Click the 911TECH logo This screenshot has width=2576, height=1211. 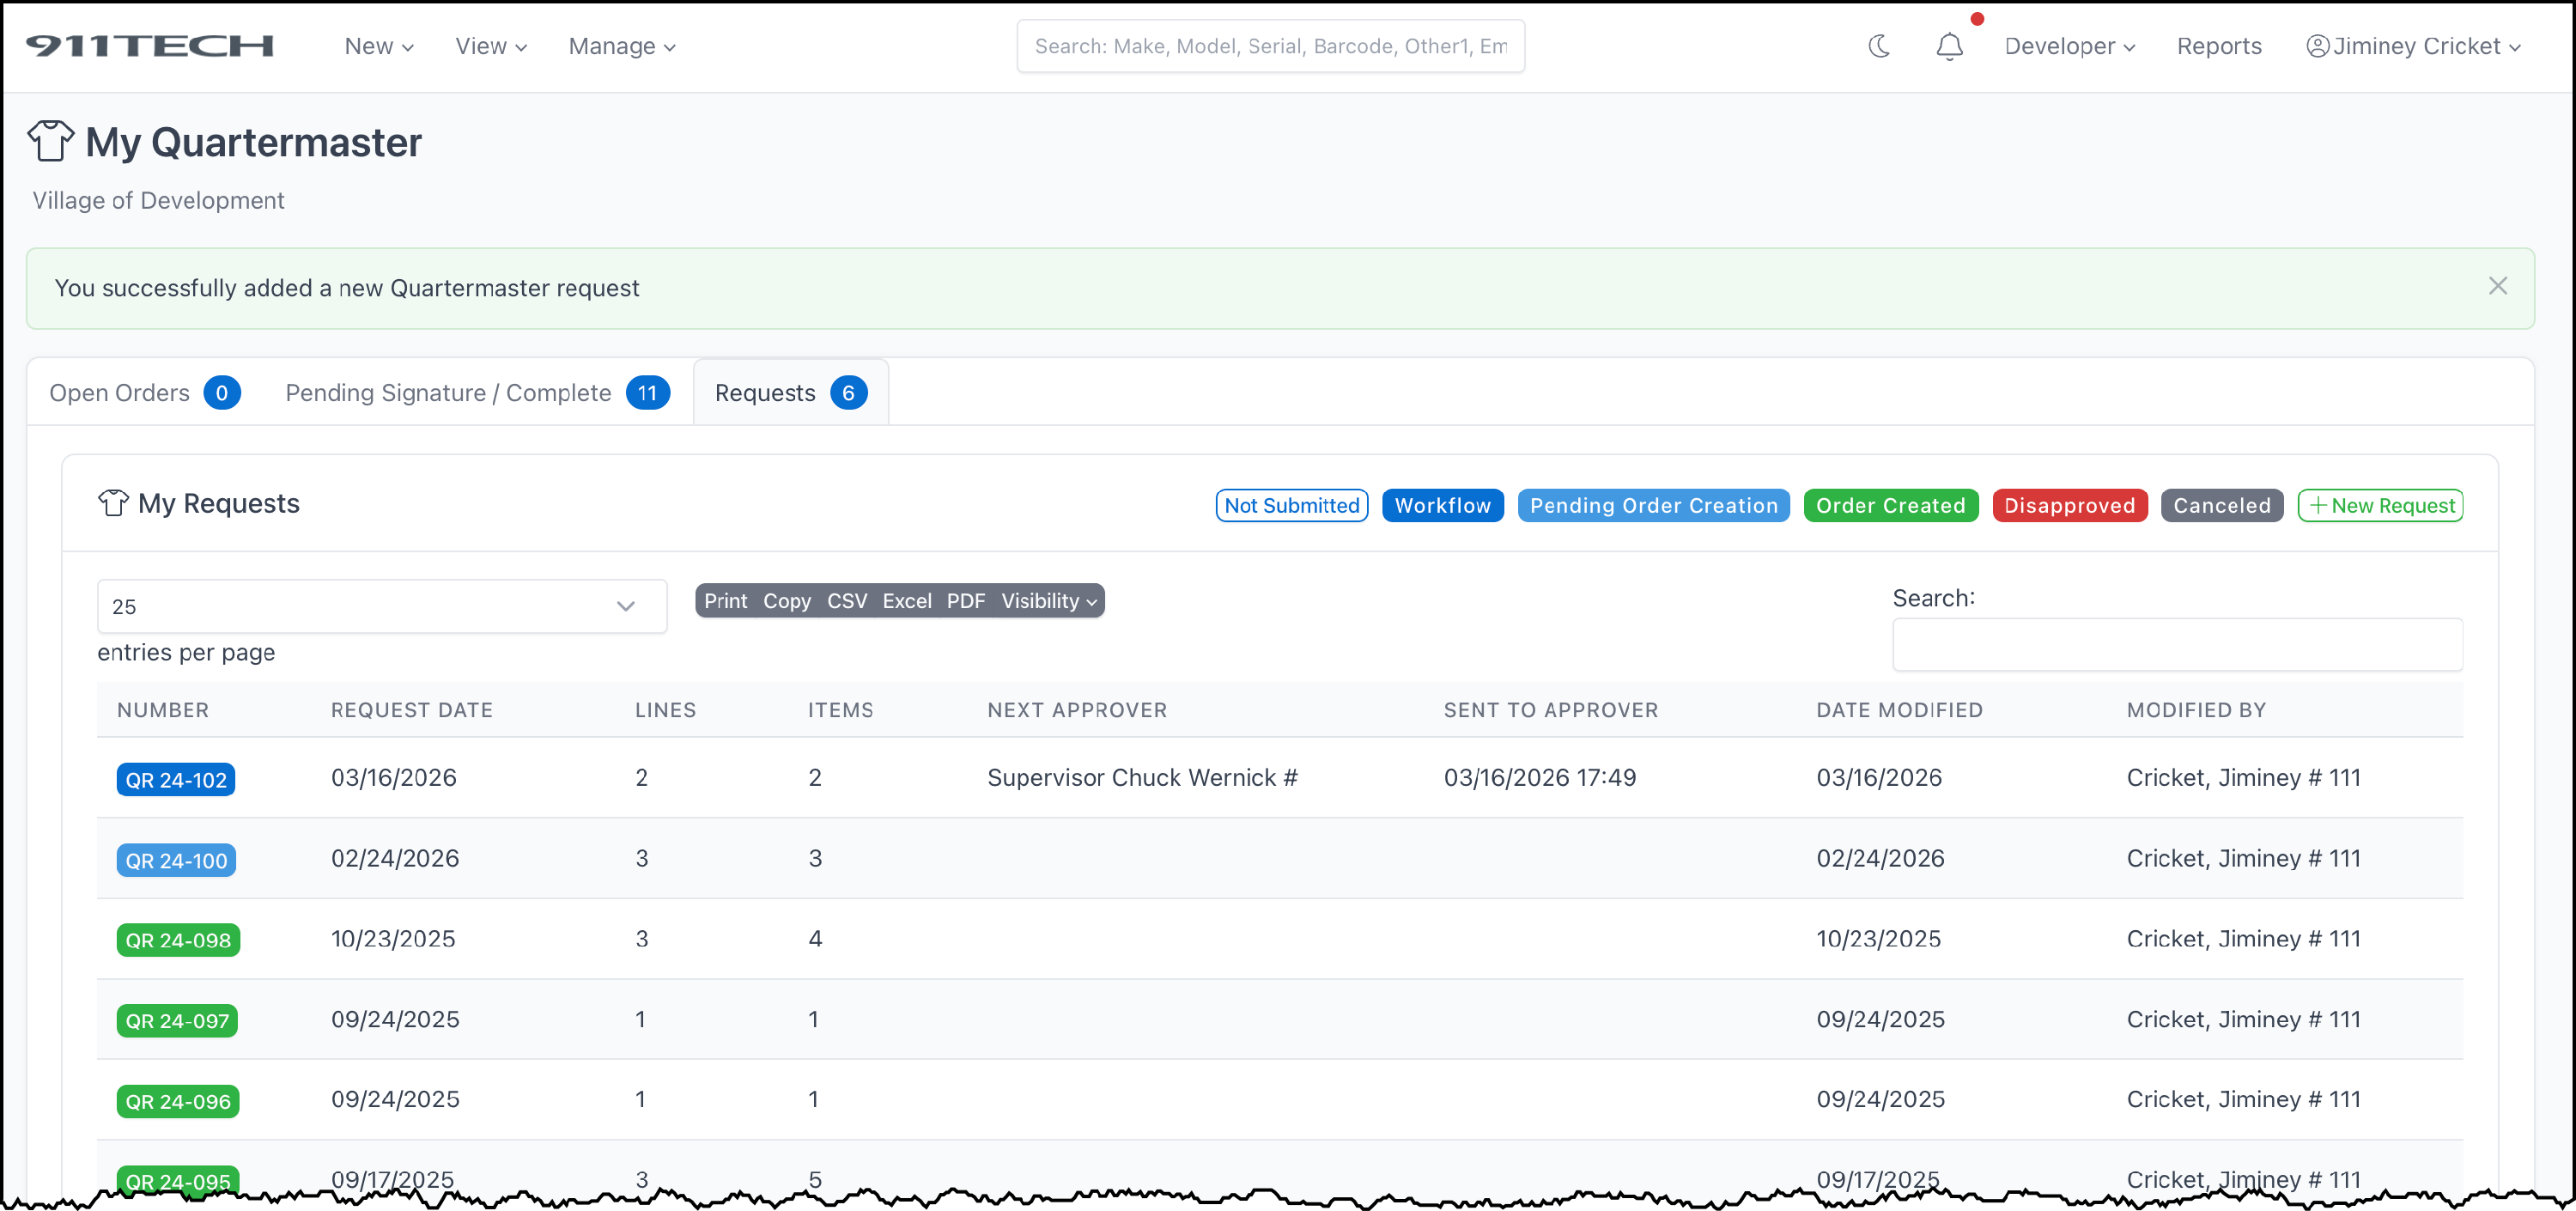tap(150, 46)
